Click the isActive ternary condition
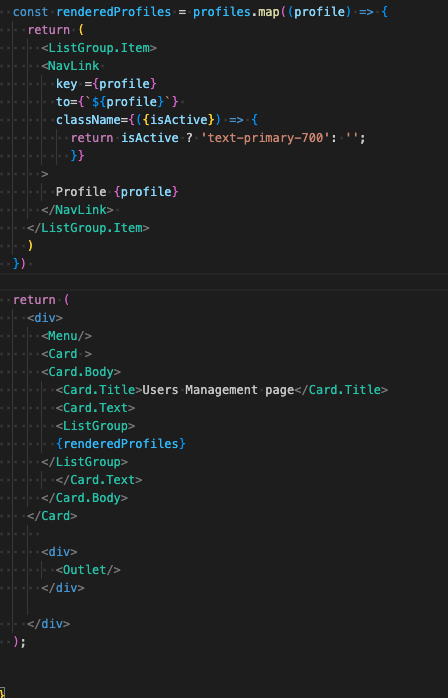448x698 pixels. 150,138
